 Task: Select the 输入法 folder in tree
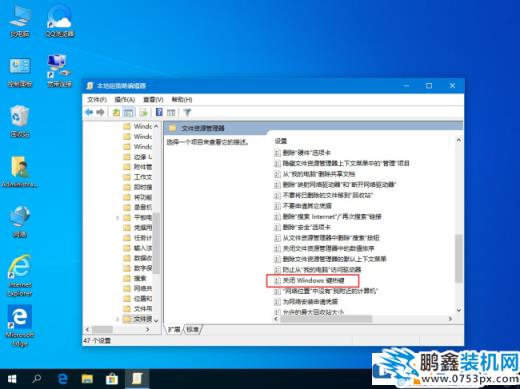point(138,248)
